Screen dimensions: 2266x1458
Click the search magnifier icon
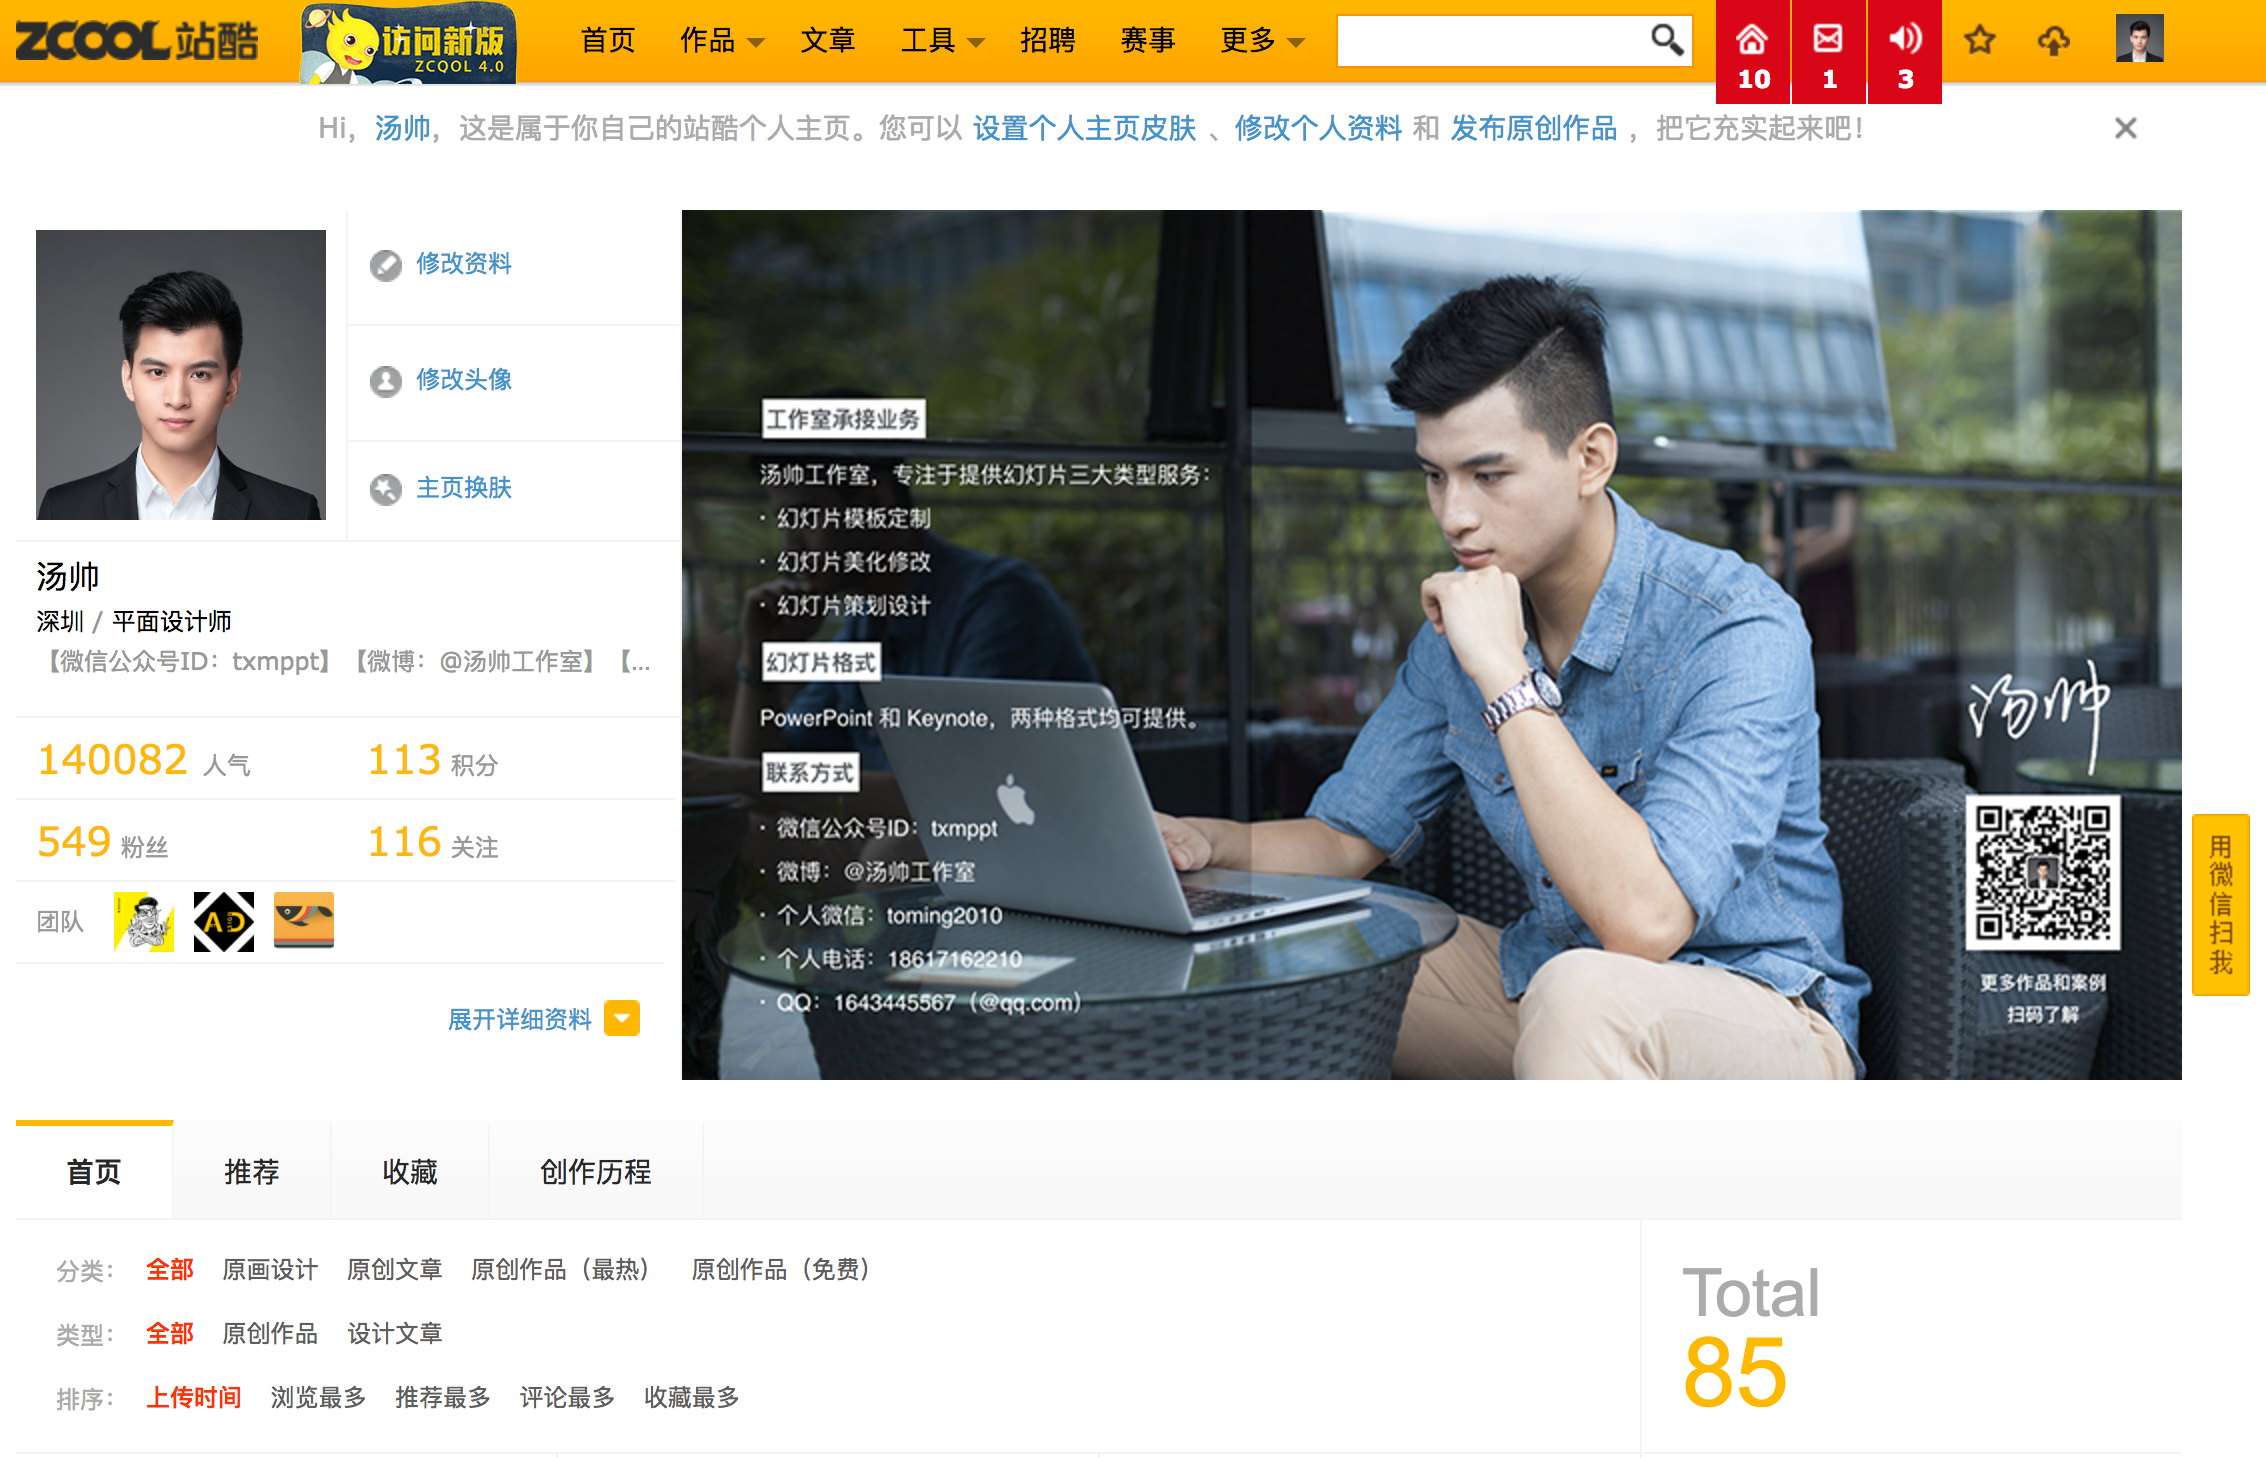pyautogui.click(x=1666, y=41)
